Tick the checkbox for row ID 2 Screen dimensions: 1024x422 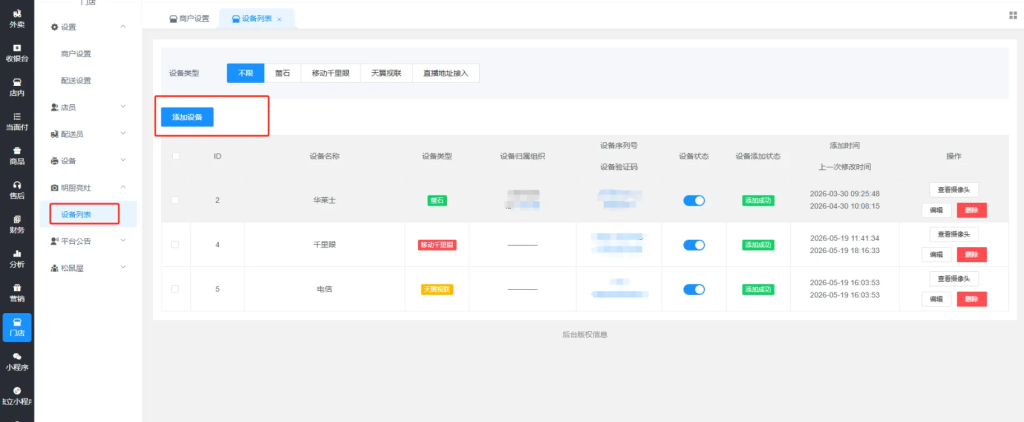(175, 201)
